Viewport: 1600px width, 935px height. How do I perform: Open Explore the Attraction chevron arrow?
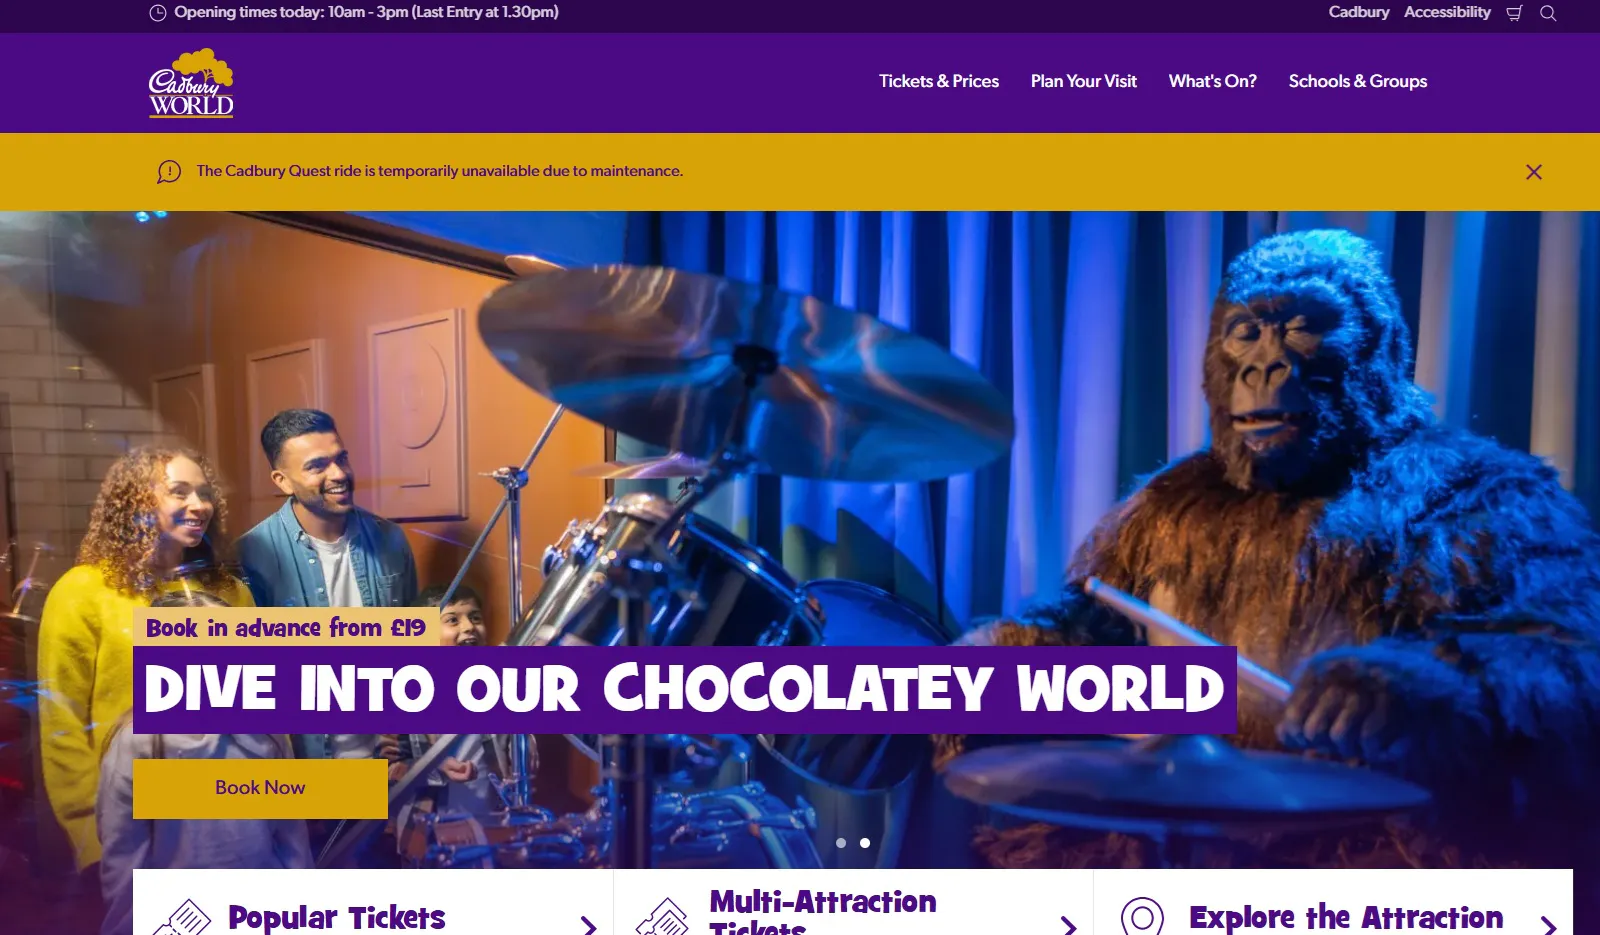pos(1549,926)
